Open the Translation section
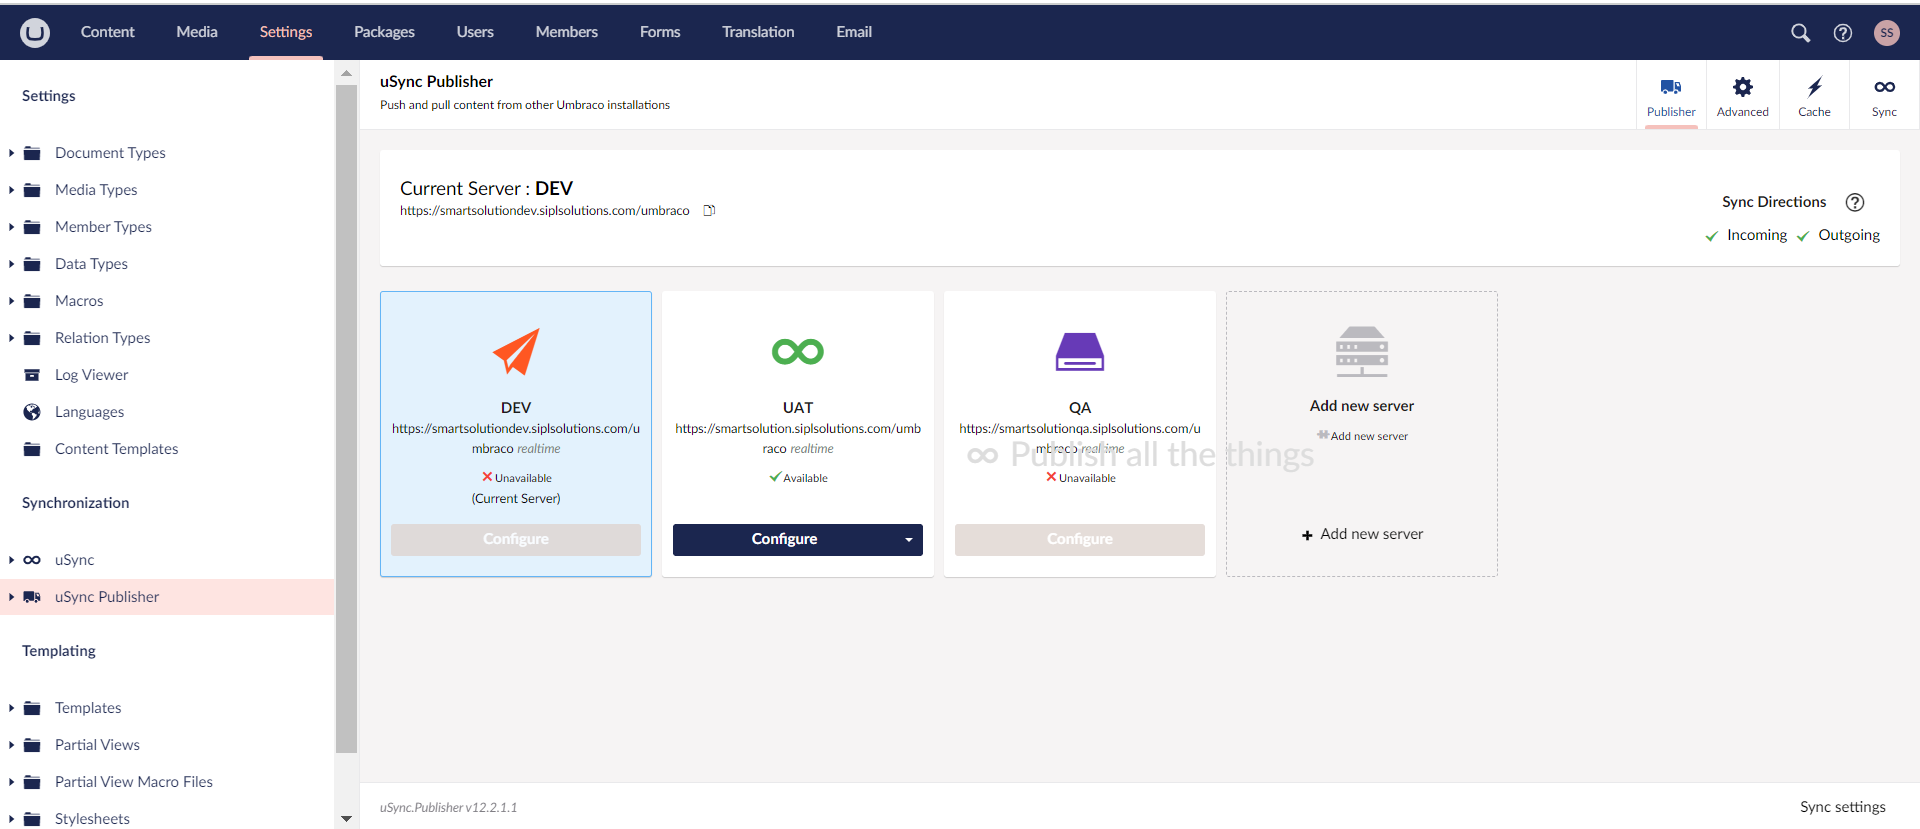Image resolution: width=1920 pixels, height=829 pixels. click(x=758, y=32)
